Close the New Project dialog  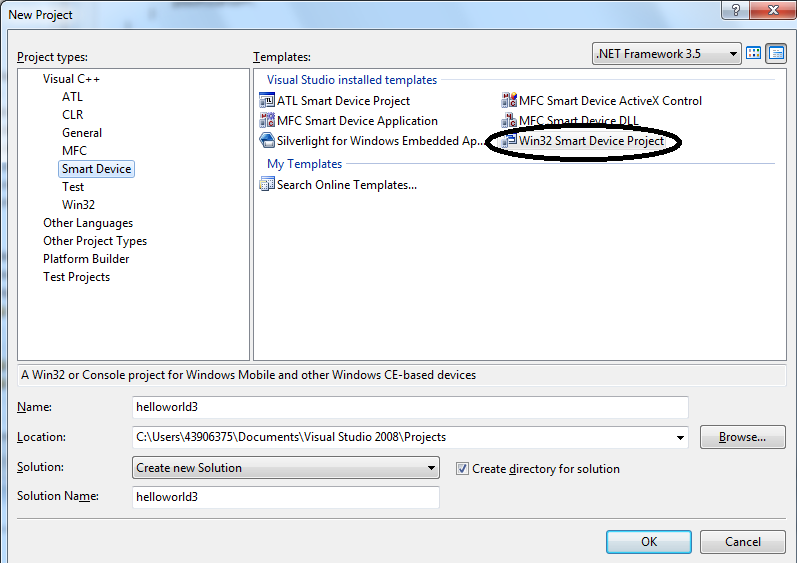(x=773, y=9)
